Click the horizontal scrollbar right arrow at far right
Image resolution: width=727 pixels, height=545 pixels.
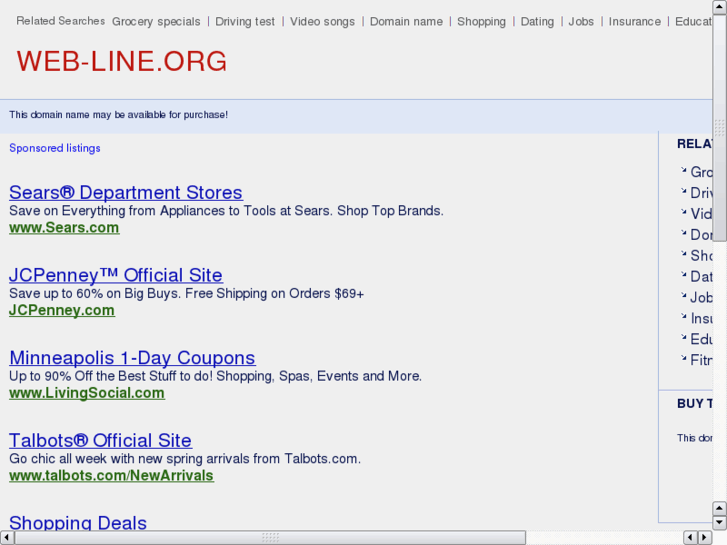[705, 538]
